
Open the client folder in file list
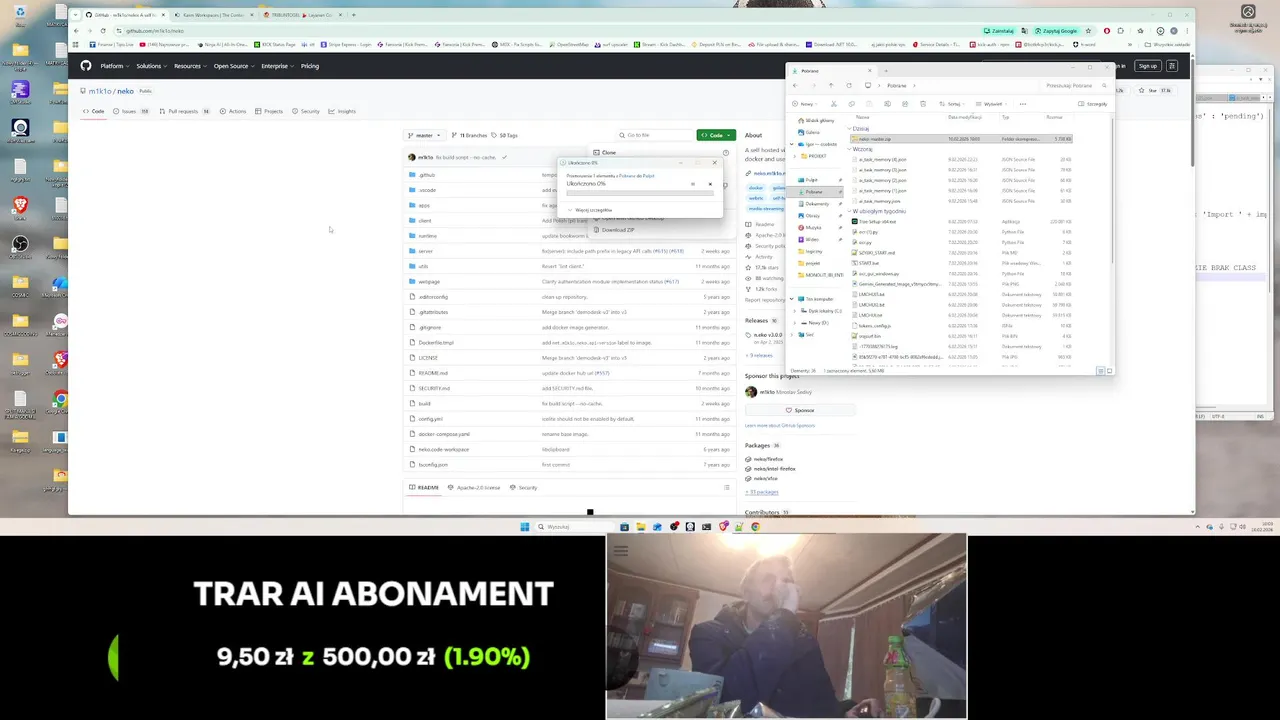coord(425,221)
